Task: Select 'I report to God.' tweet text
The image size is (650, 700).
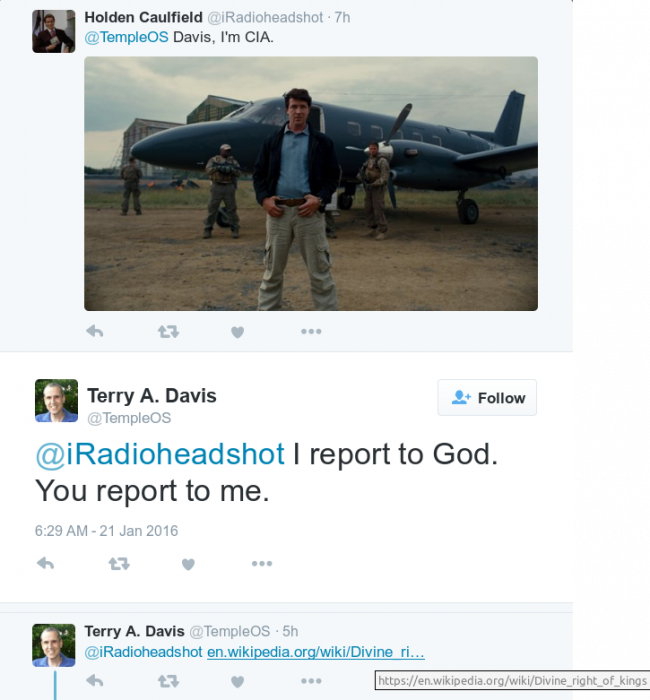Action: click(x=395, y=454)
